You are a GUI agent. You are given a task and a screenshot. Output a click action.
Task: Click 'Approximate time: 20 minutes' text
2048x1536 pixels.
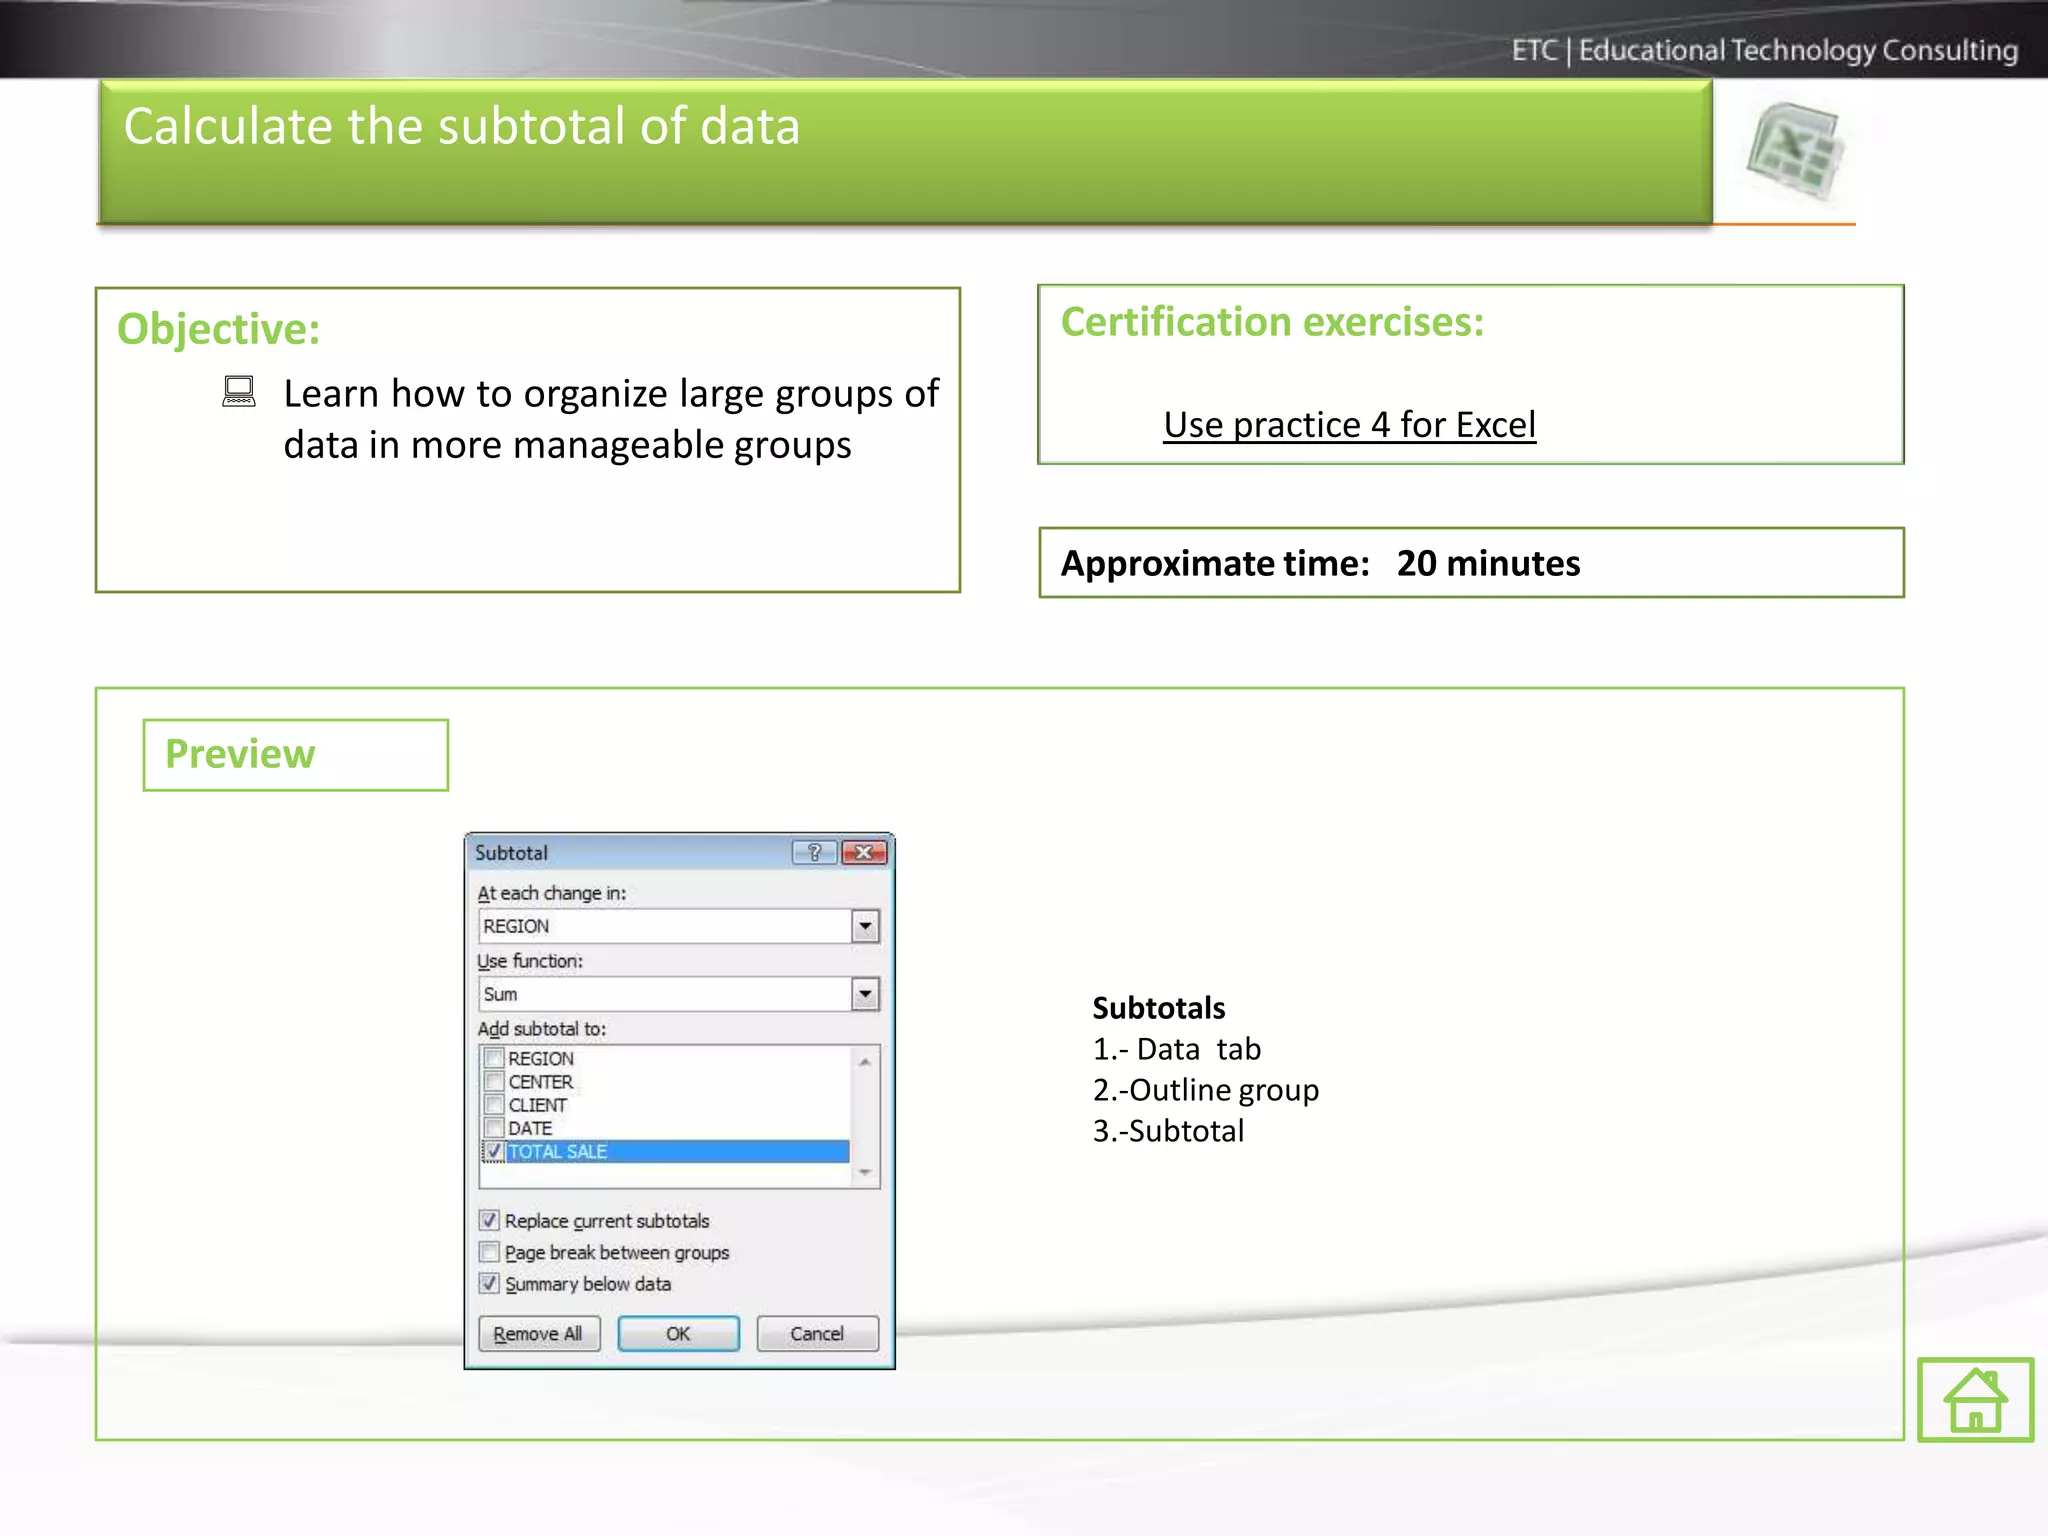(1320, 563)
